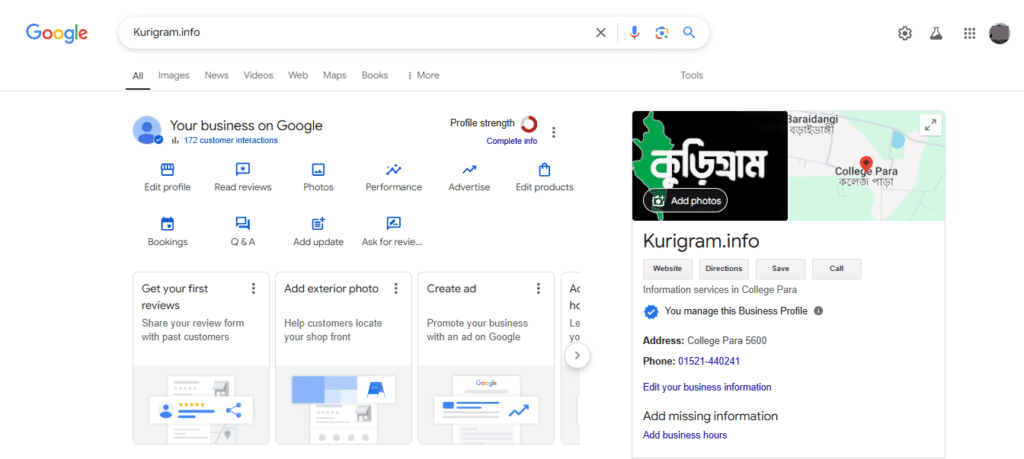Expand the More search filters menu
The height and width of the screenshot is (459, 1024).
tap(423, 75)
